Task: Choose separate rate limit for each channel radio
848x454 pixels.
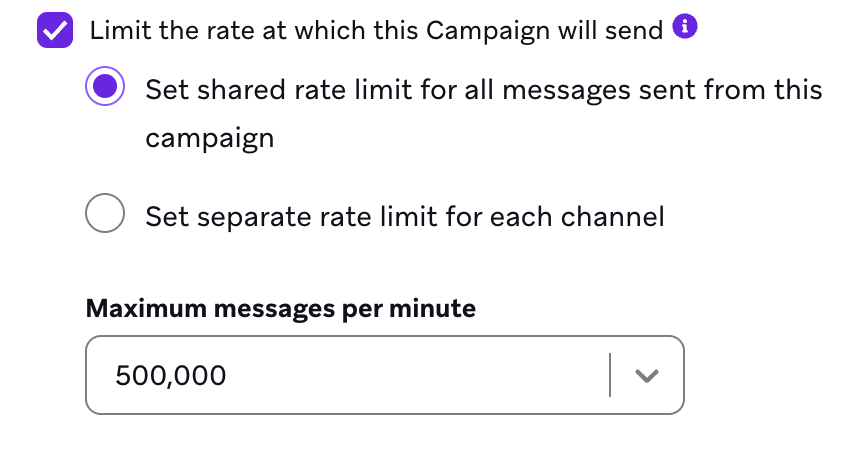Action: pos(105,214)
